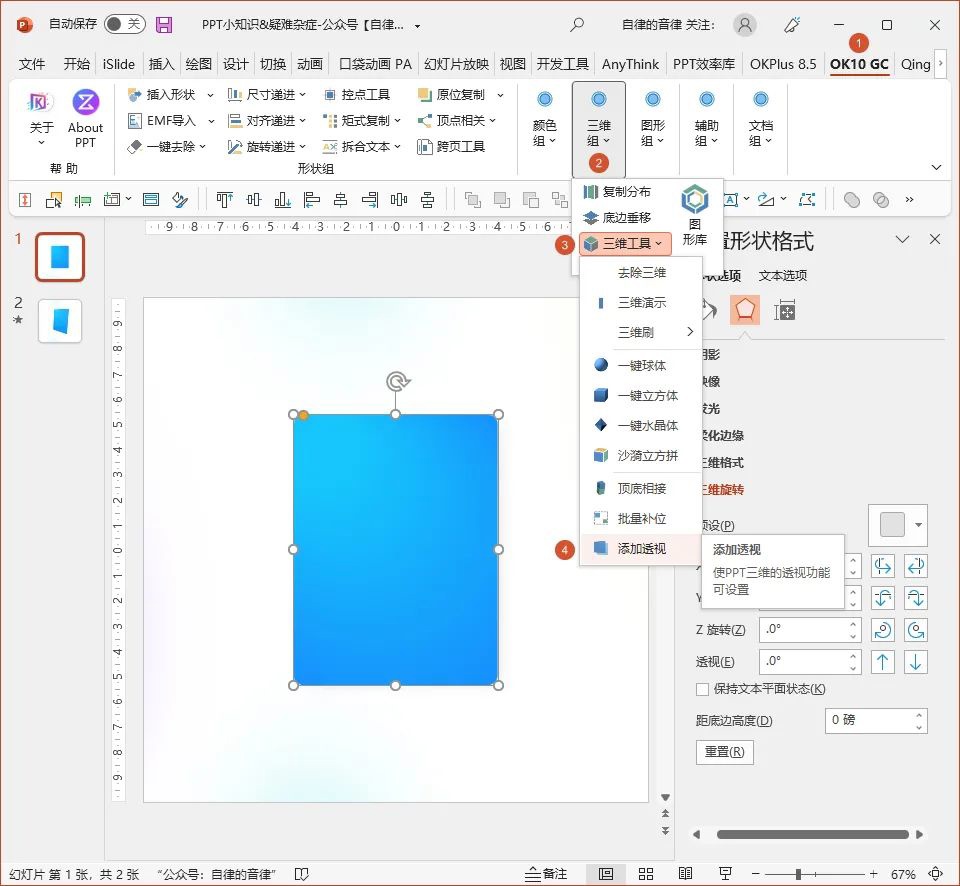Click the save icon in title bar
Viewport: 960px width, 886px height.
pyautogui.click(x=164, y=25)
